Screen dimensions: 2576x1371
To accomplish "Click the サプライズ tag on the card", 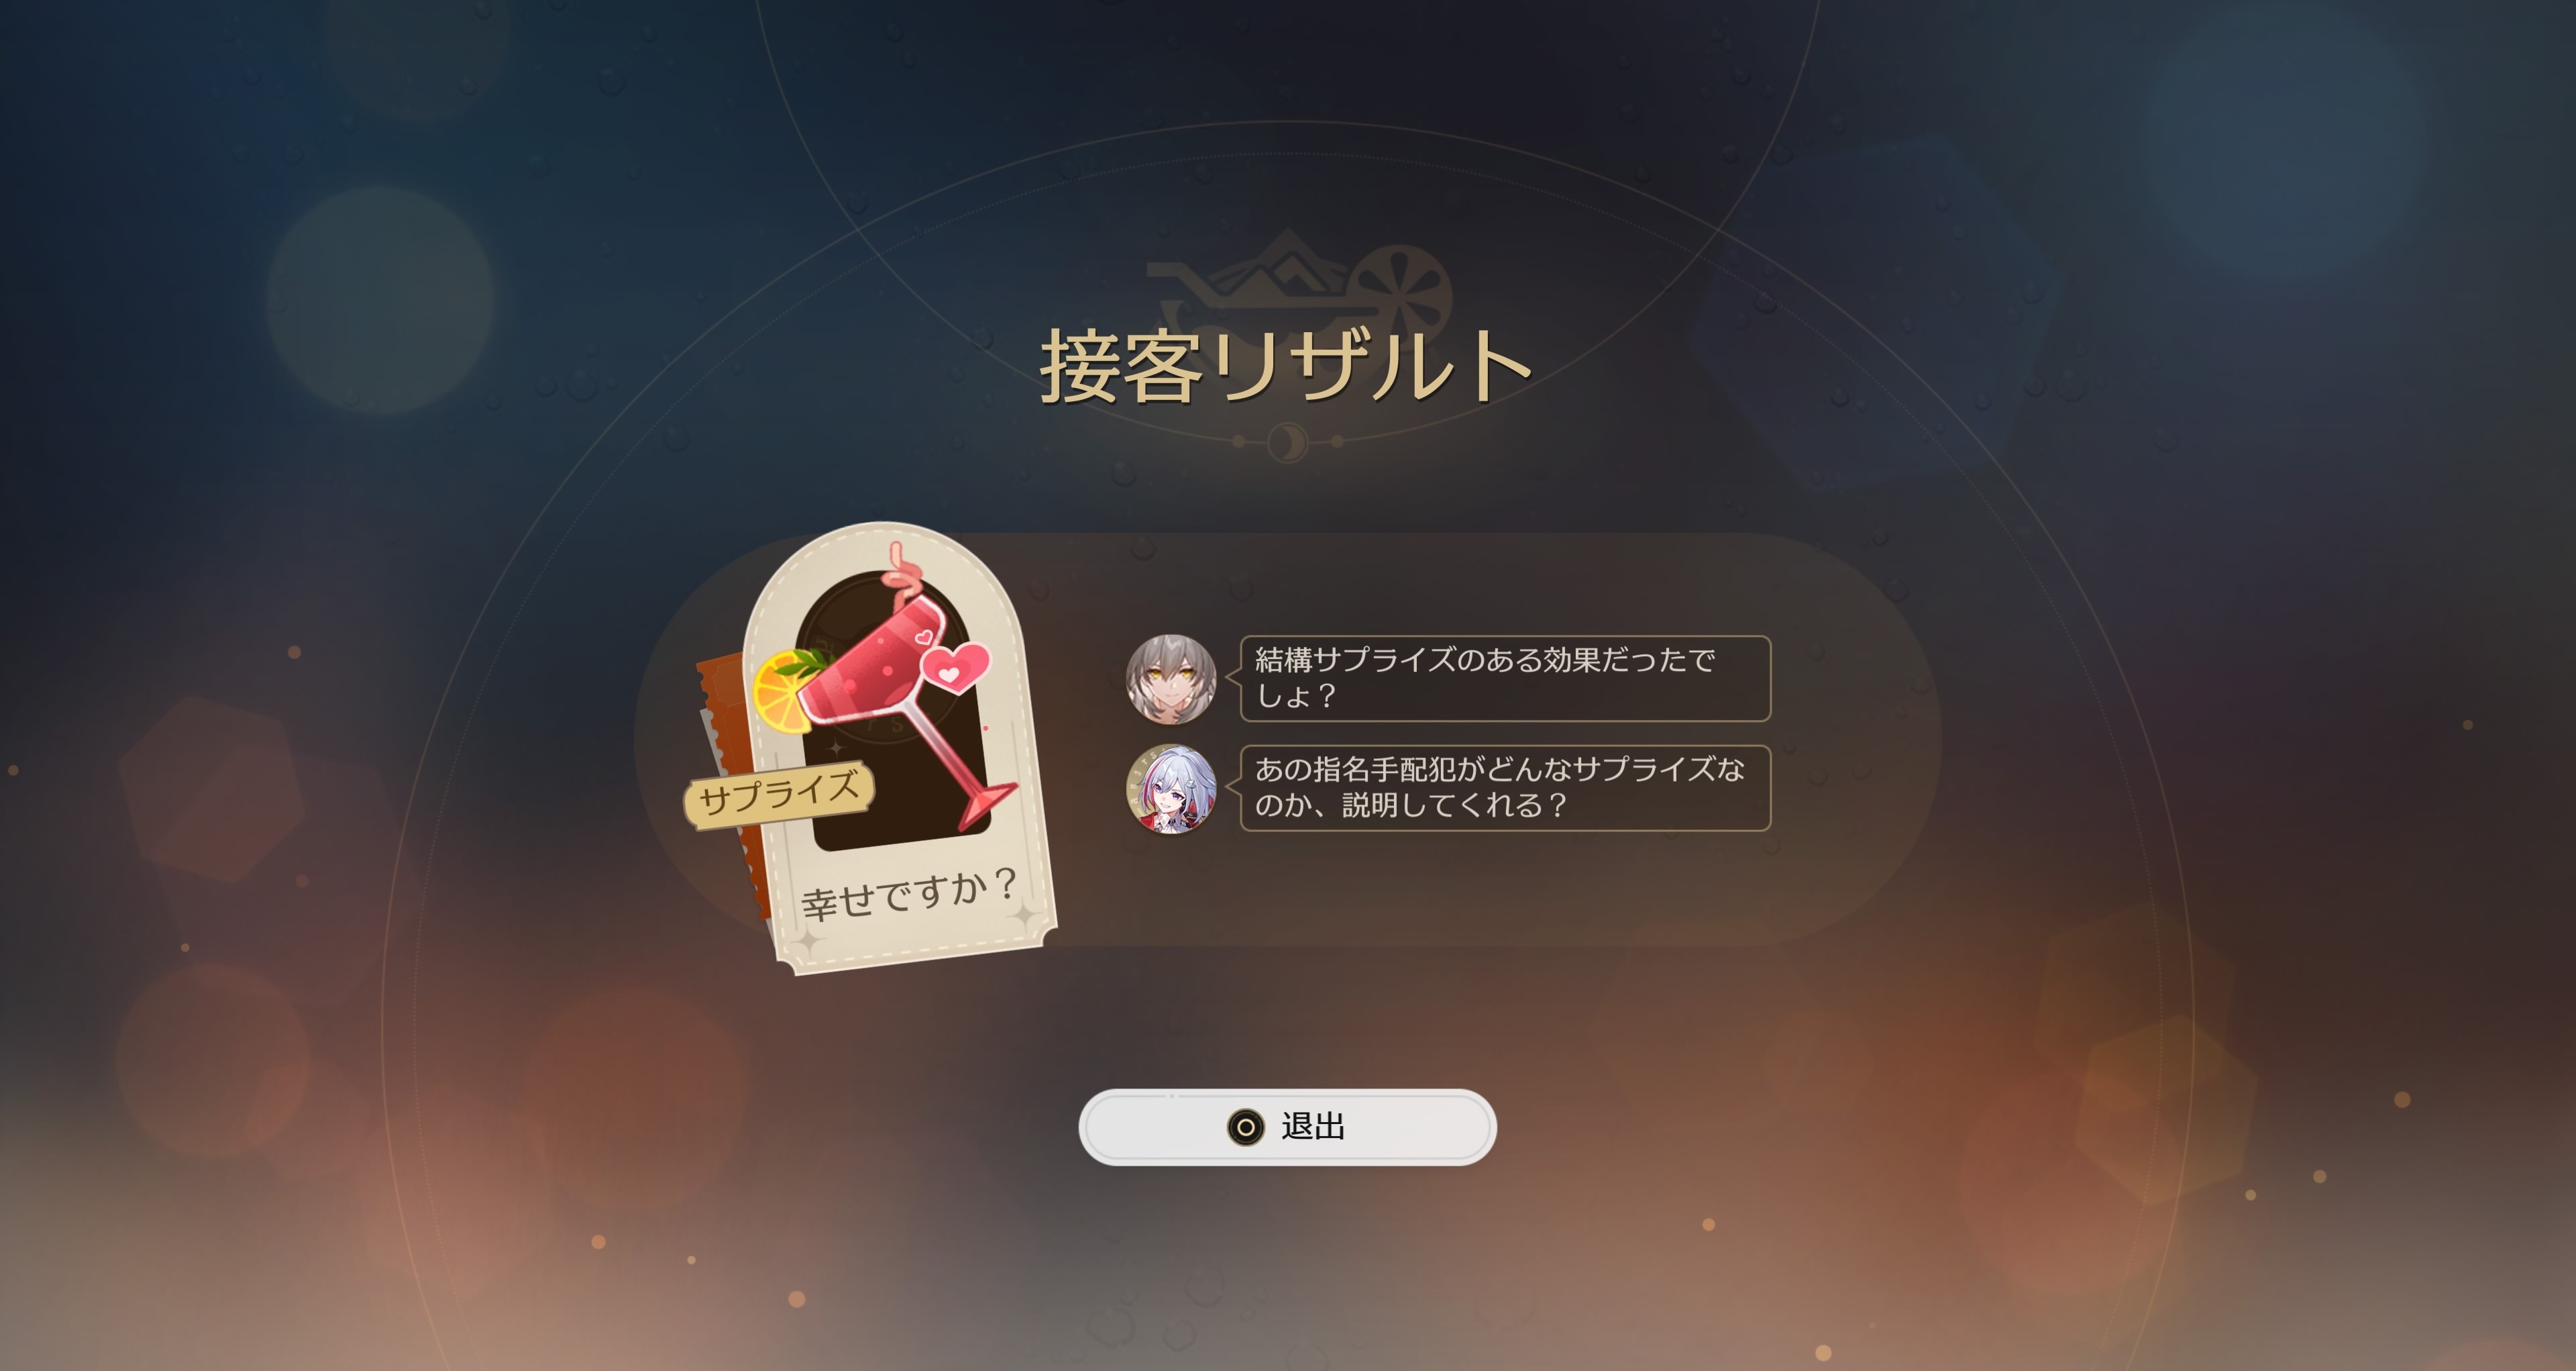I will (x=779, y=794).
